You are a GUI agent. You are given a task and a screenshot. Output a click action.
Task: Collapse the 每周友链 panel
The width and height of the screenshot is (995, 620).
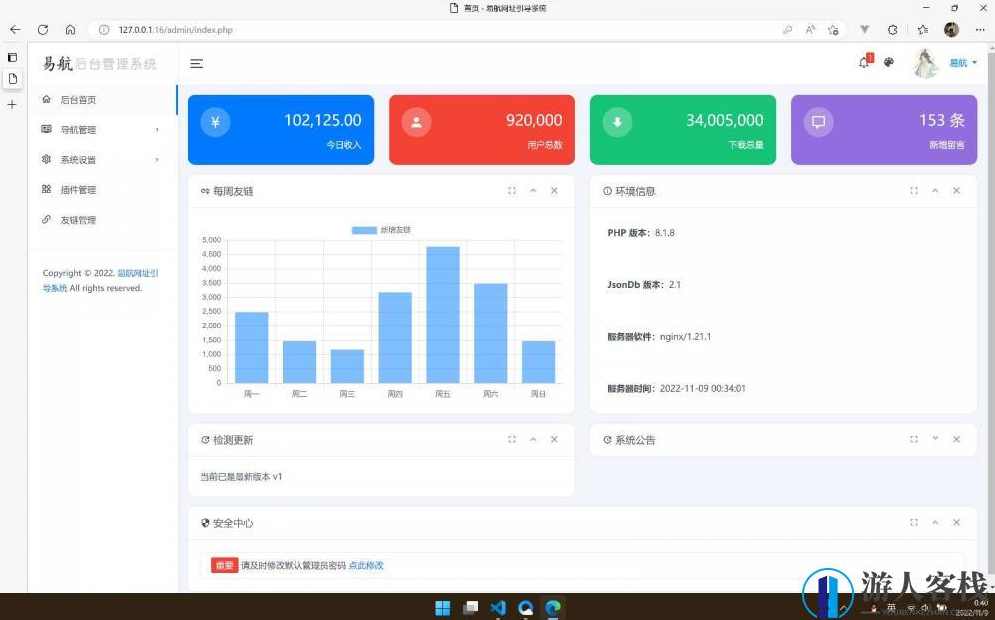(x=533, y=190)
